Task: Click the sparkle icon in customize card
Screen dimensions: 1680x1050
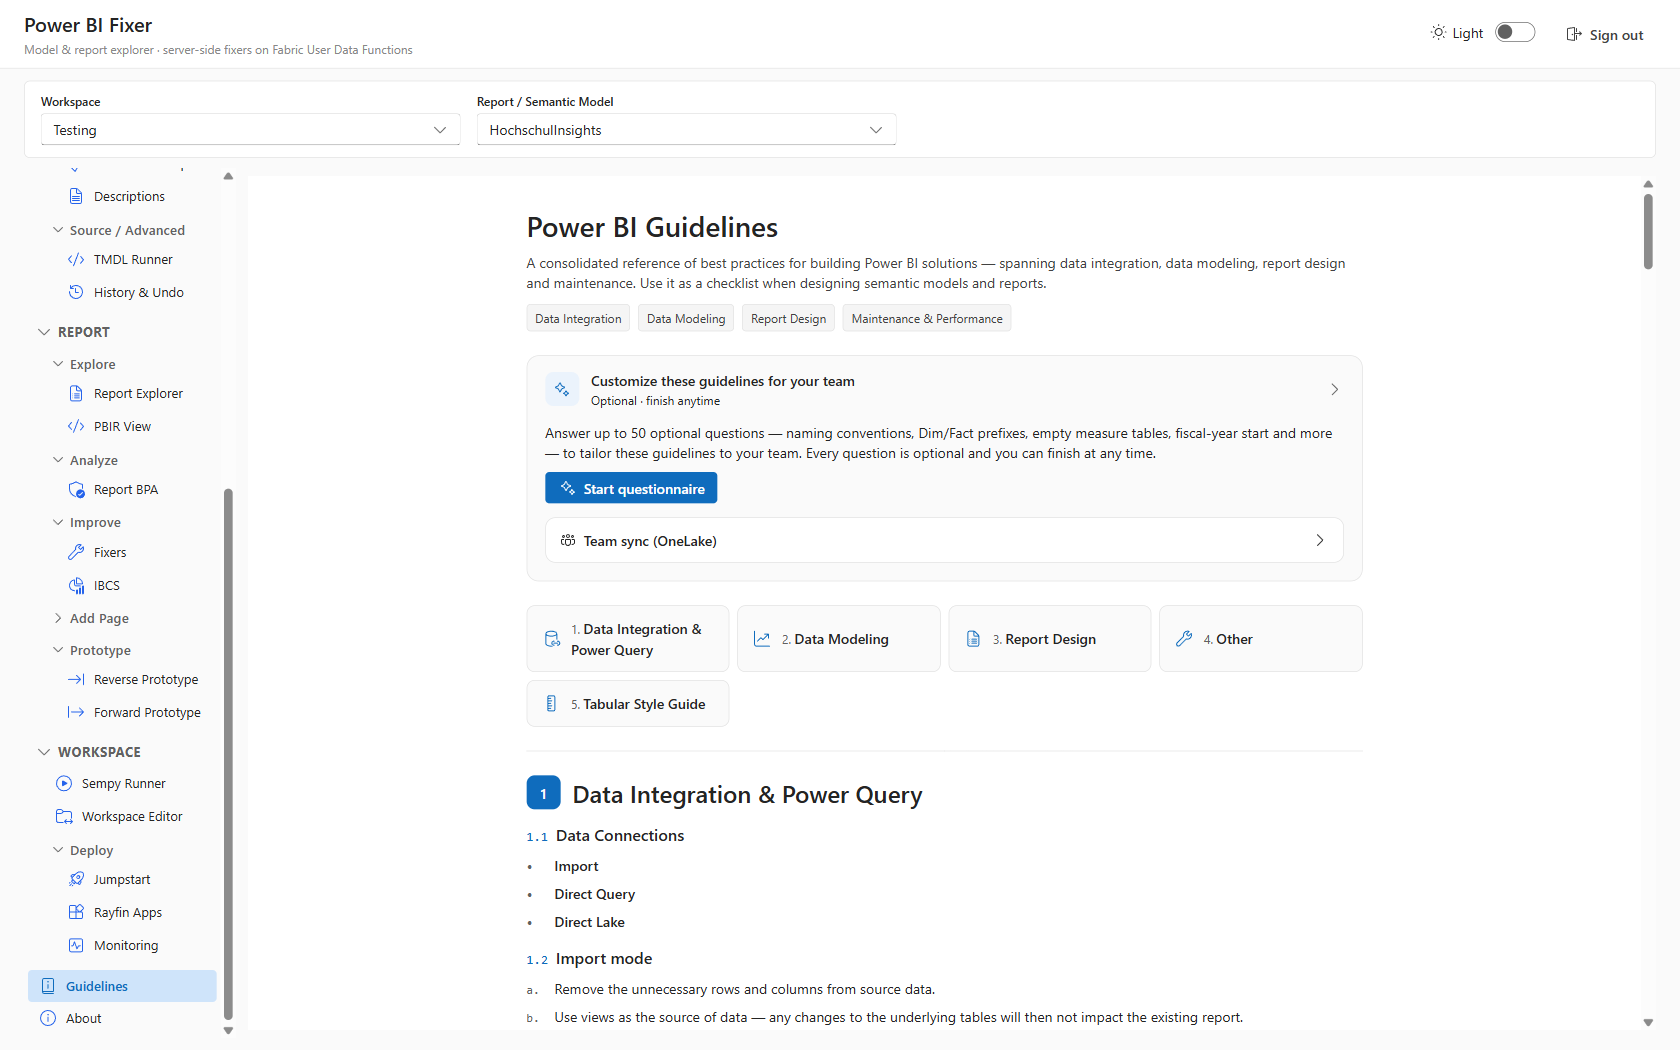Action: coord(562,389)
